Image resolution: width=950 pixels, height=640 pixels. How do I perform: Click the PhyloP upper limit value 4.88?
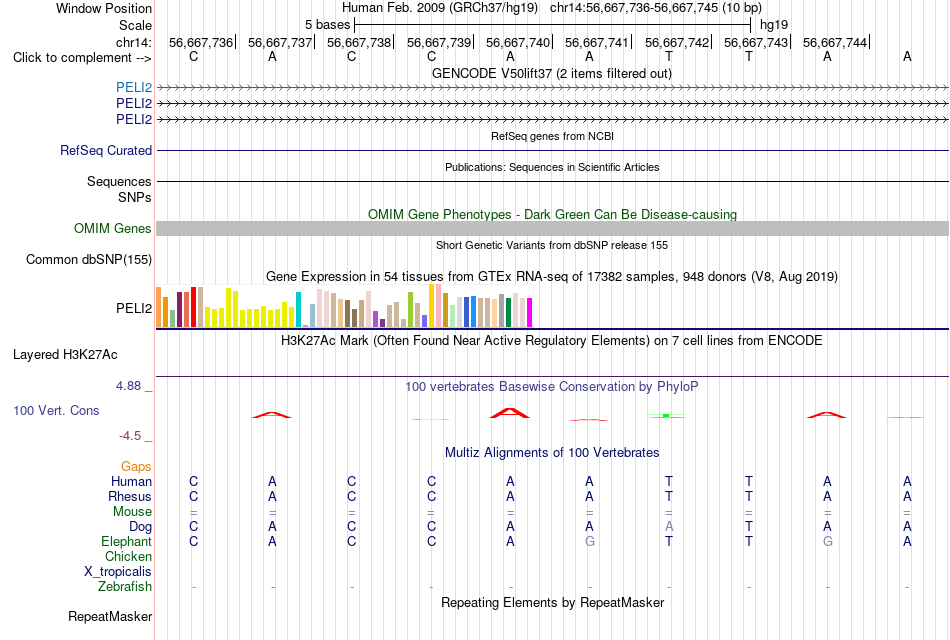click(128, 386)
